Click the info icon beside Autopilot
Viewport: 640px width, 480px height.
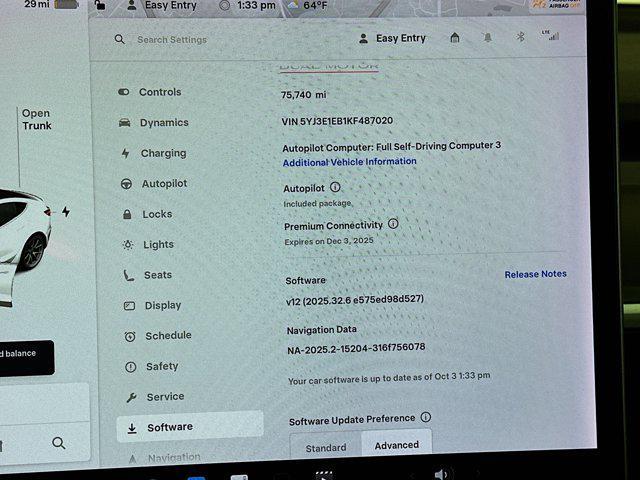coord(335,187)
